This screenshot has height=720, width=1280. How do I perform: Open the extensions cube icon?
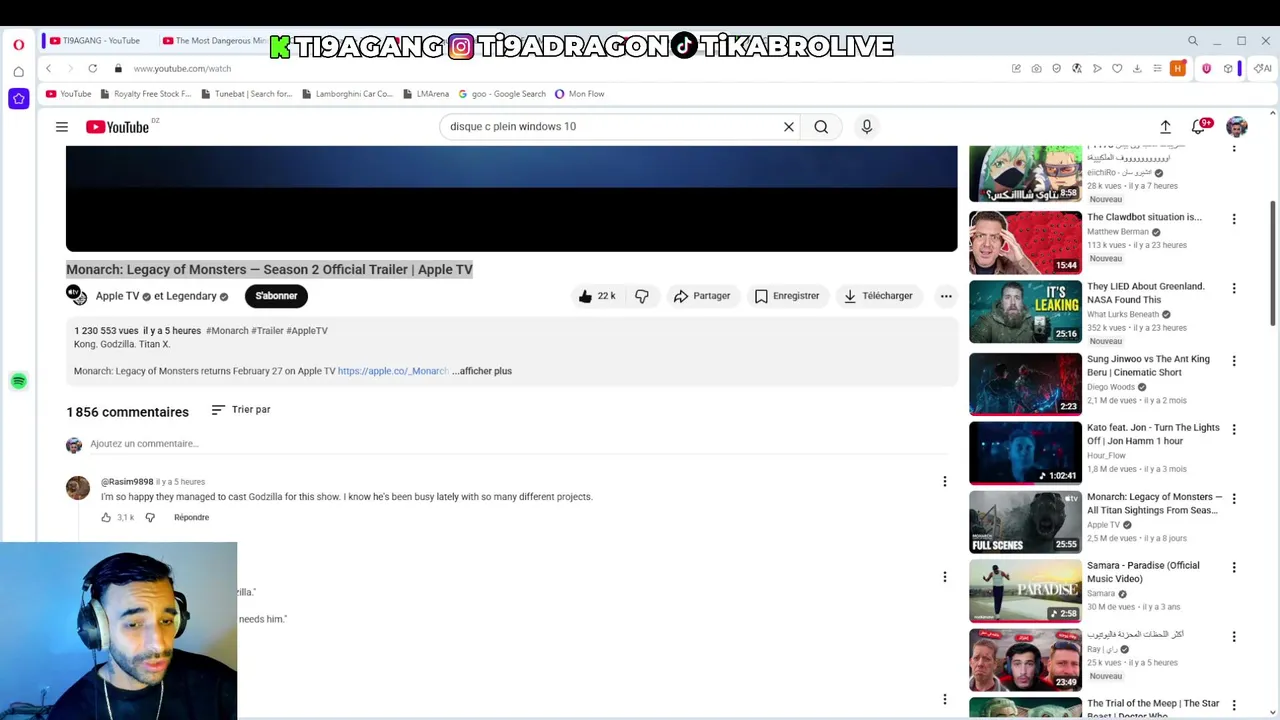1227,68
